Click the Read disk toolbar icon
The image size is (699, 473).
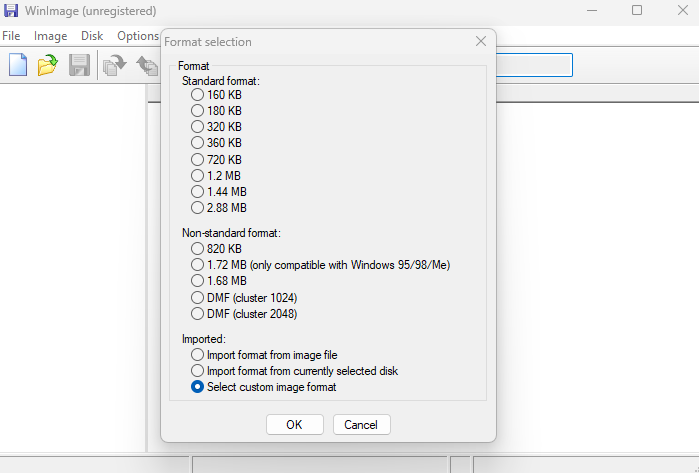pos(115,65)
